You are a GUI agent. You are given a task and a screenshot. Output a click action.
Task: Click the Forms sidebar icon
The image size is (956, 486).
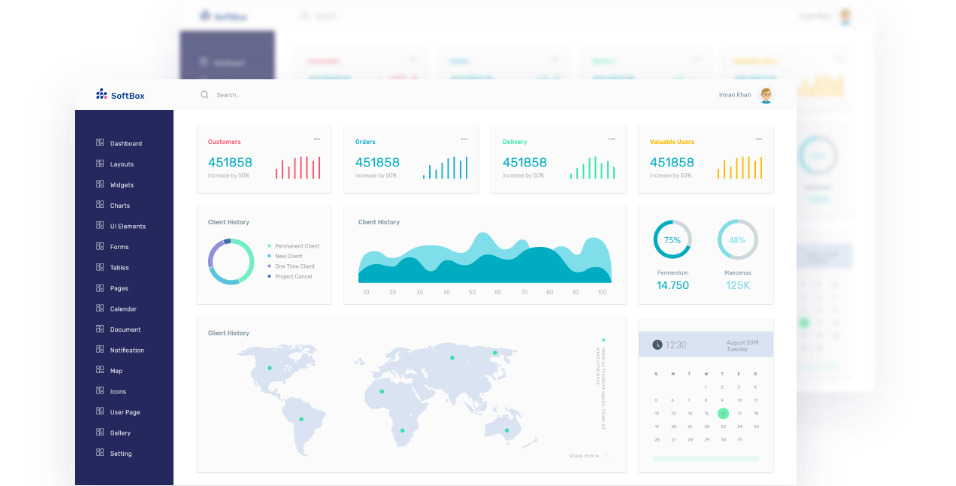100,246
